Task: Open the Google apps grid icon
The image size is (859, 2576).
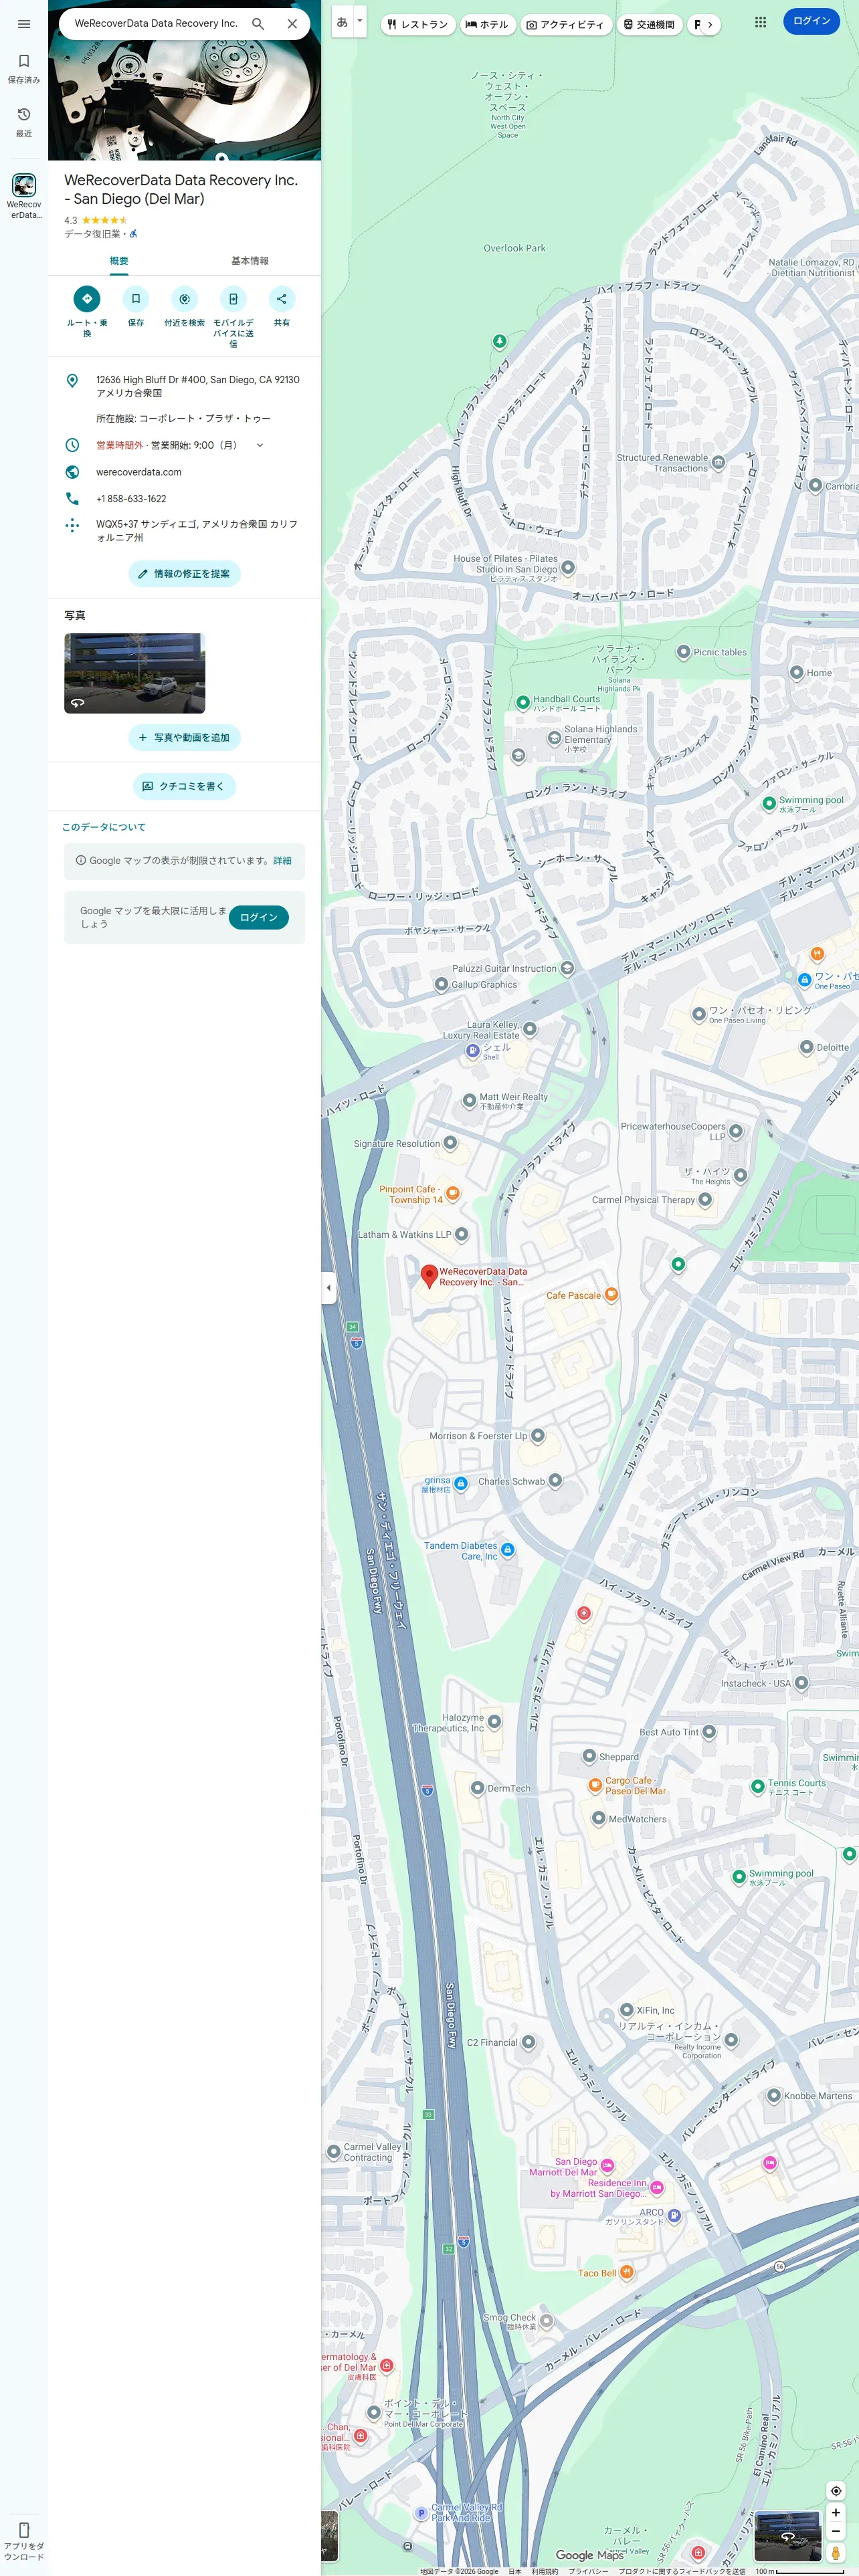Action: (760, 22)
